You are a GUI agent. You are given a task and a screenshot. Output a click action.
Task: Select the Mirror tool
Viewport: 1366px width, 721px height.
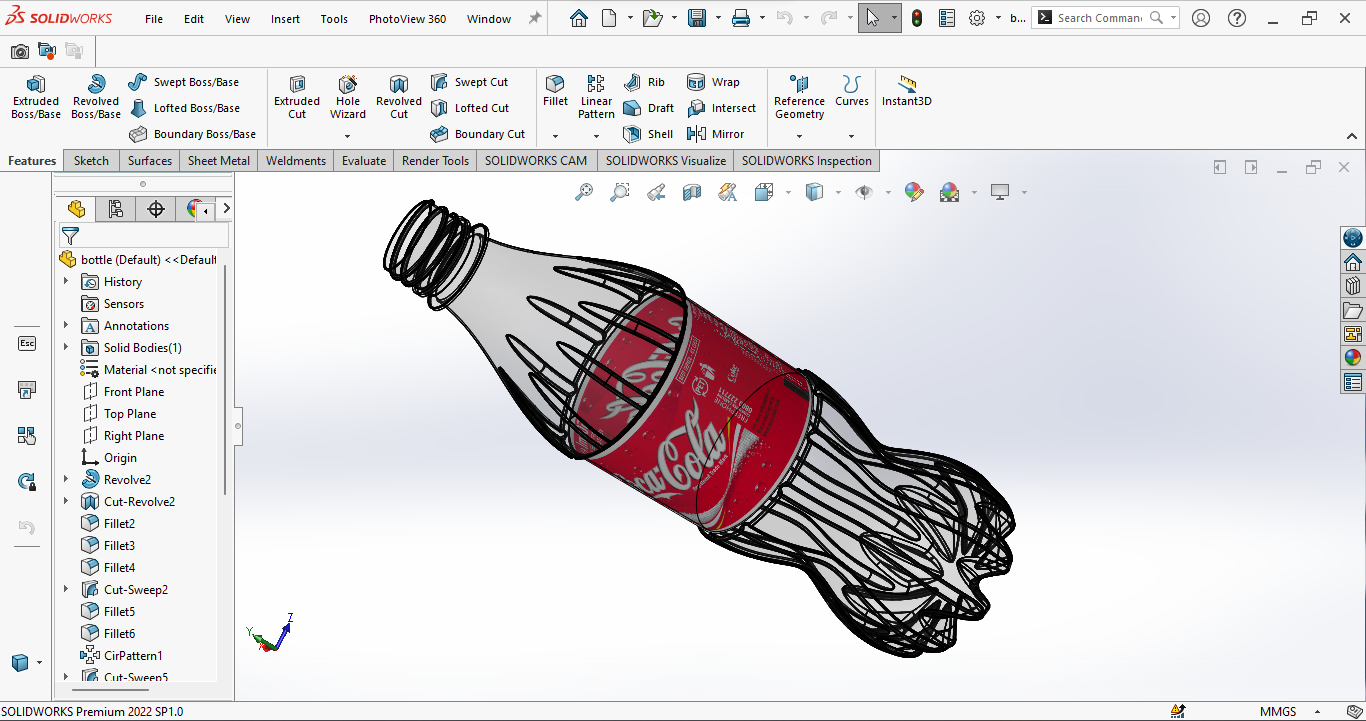(x=715, y=134)
